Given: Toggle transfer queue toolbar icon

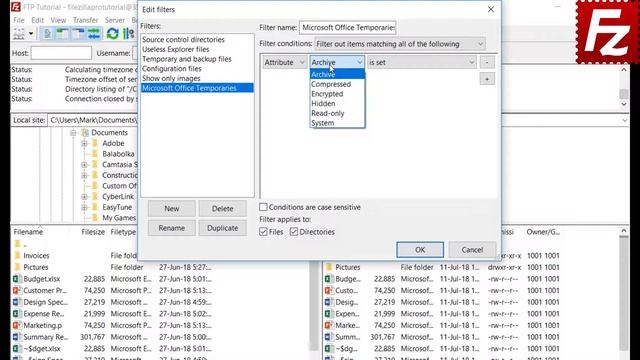Looking at the screenshot, I should point(94,33).
